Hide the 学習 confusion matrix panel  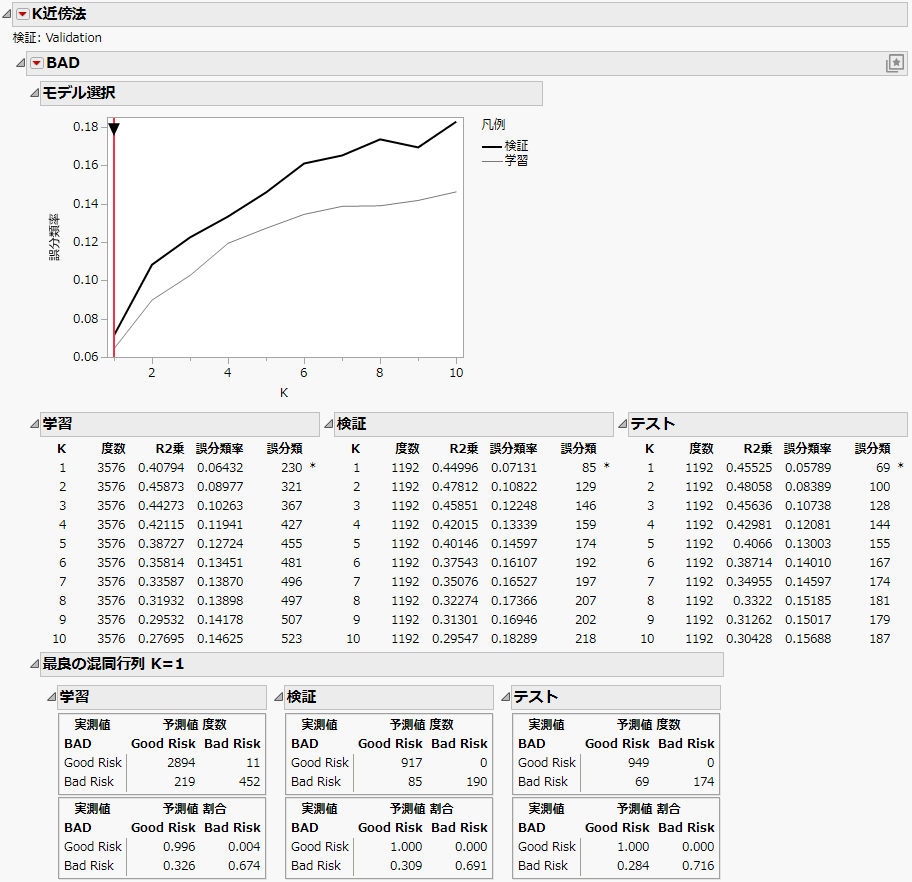click(50, 697)
